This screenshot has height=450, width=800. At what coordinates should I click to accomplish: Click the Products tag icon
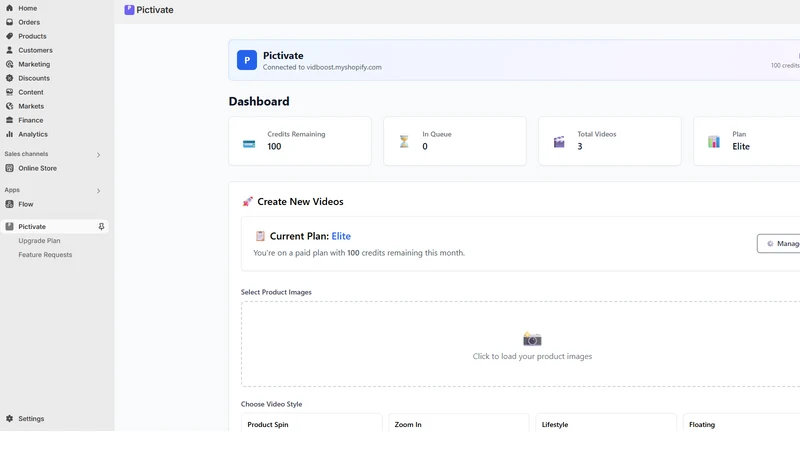point(9,36)
